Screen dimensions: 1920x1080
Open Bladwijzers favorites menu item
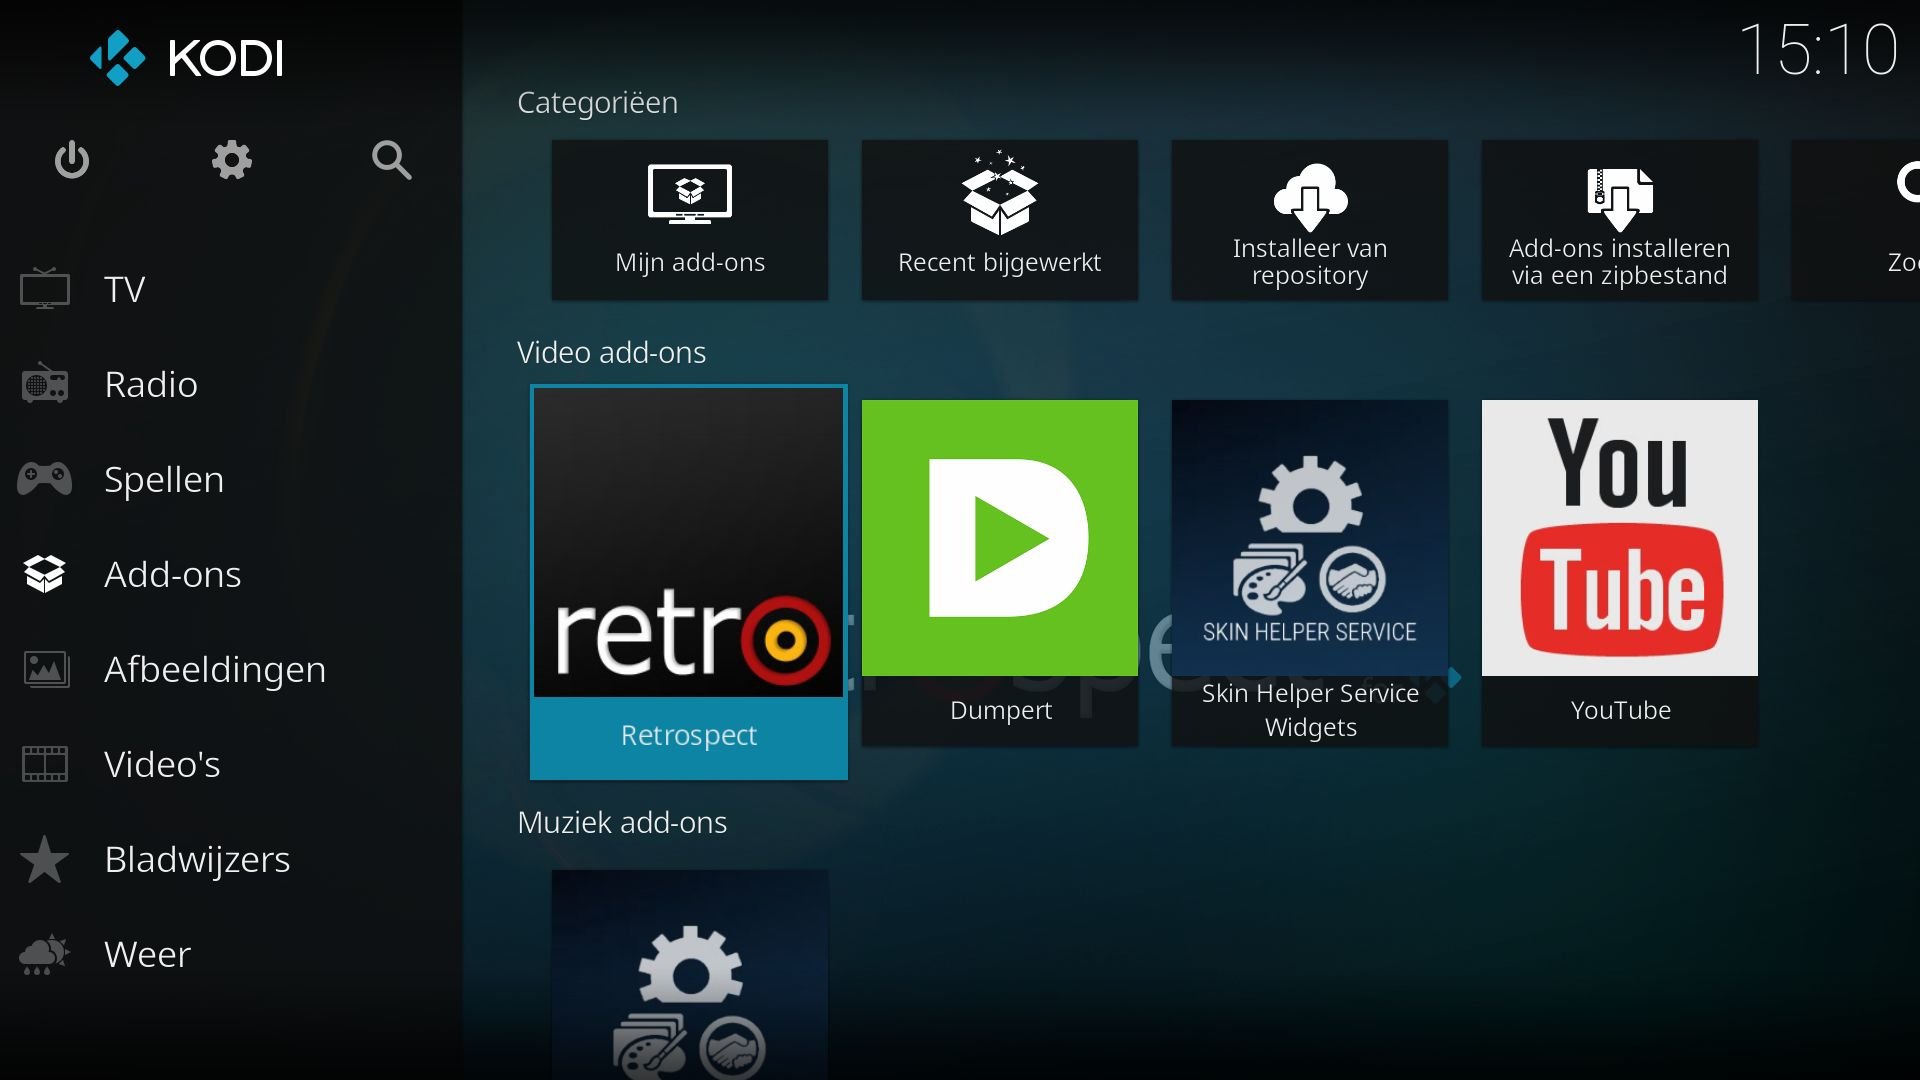click(196, 860)
